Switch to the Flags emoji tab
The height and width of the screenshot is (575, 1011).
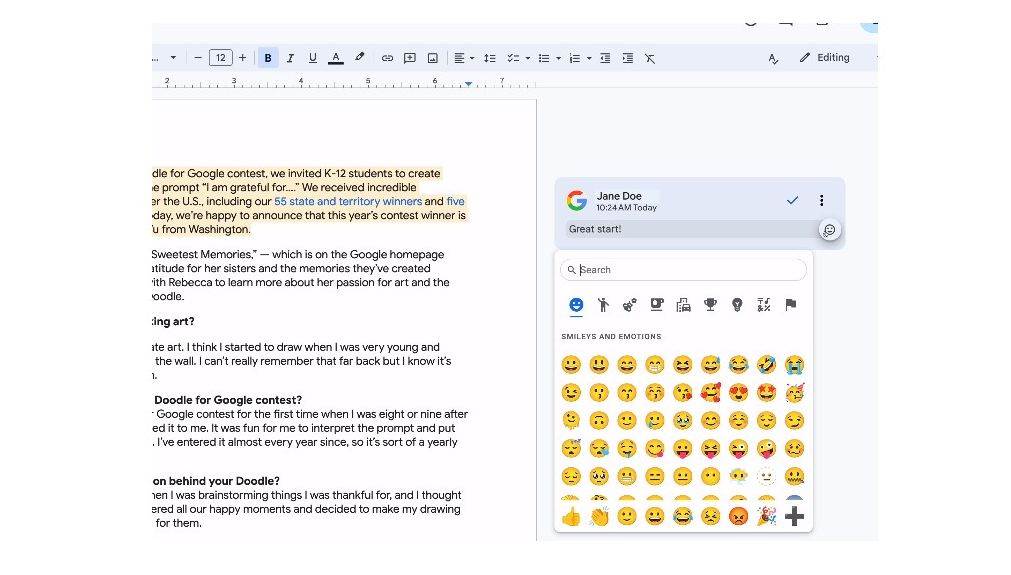click(791, 304)
